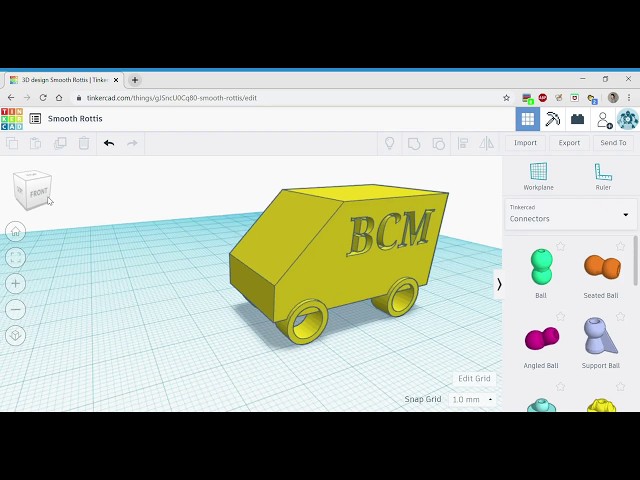The height and width of the screenshot is (480, 640).
Task: Collapse the shapes panel chevron
Action: coord(498,284)
